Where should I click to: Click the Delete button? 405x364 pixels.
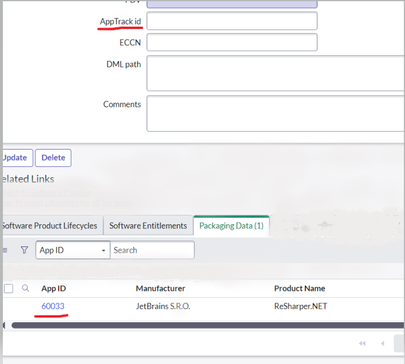[x=53, y=158]
